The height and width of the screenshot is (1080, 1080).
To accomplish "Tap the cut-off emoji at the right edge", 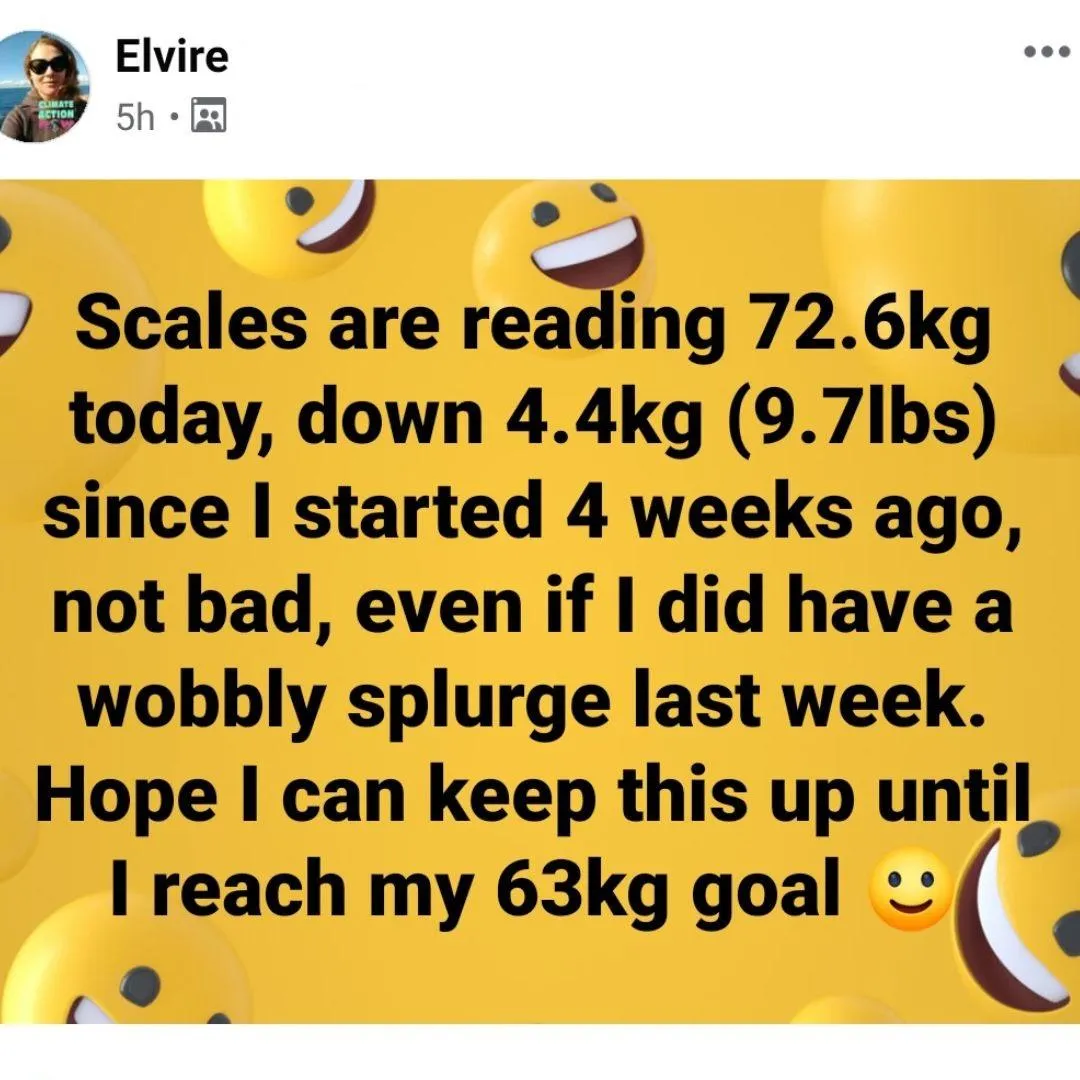I will click(x=1068, y=317).
